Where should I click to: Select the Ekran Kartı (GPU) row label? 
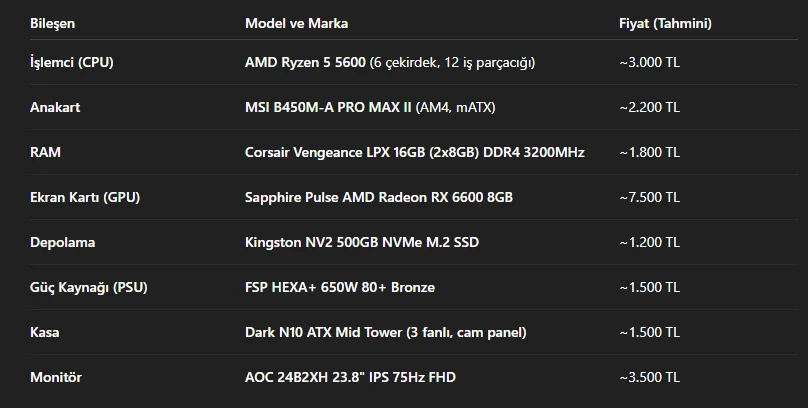click(85, 198)
